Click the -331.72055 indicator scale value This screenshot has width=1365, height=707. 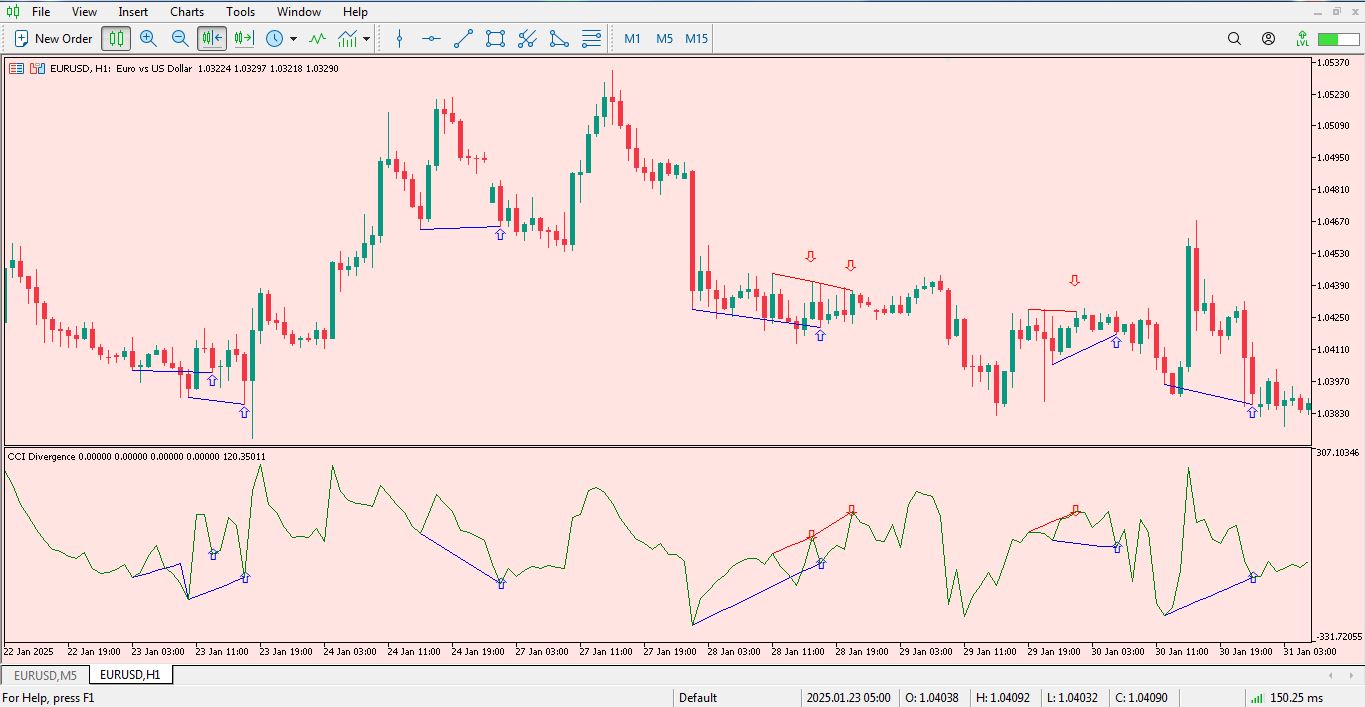click(x=1338, y=636)
